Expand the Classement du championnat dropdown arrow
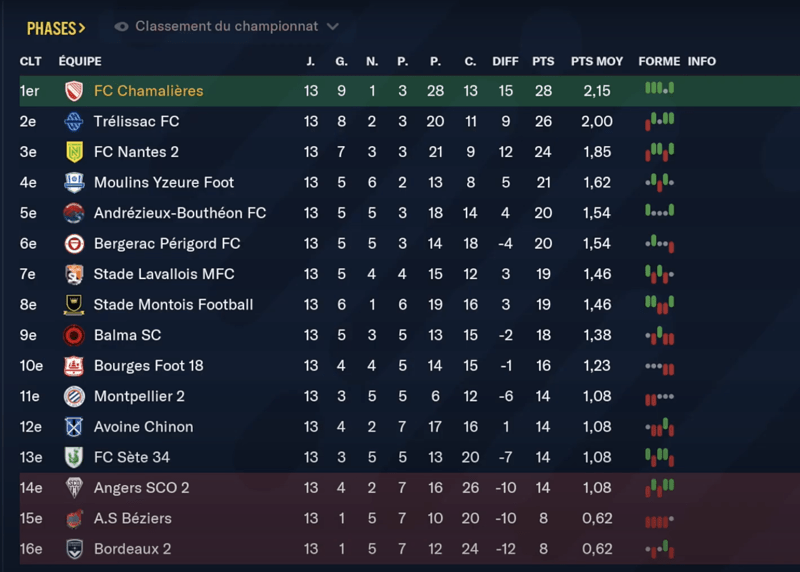The height and width of the screenshot is (572, 800). [333, 26]
